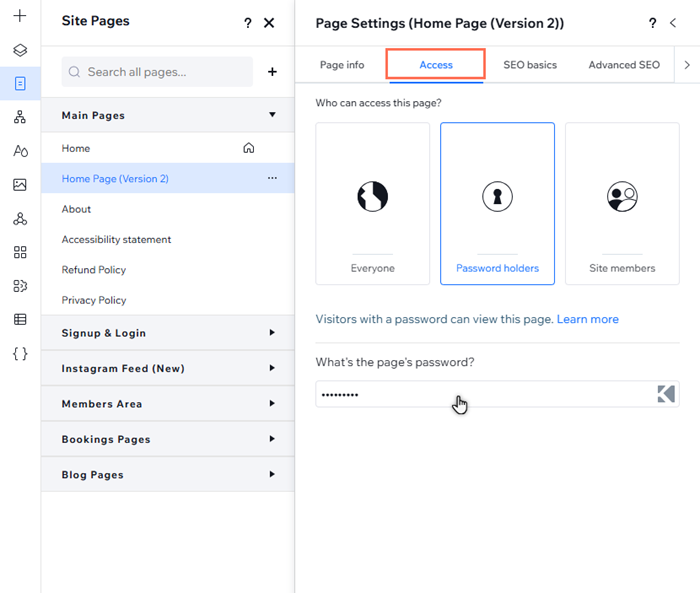The image size is (700, 593).
Task: Switch to the SEO basics tab
Action: pos(529,65)
